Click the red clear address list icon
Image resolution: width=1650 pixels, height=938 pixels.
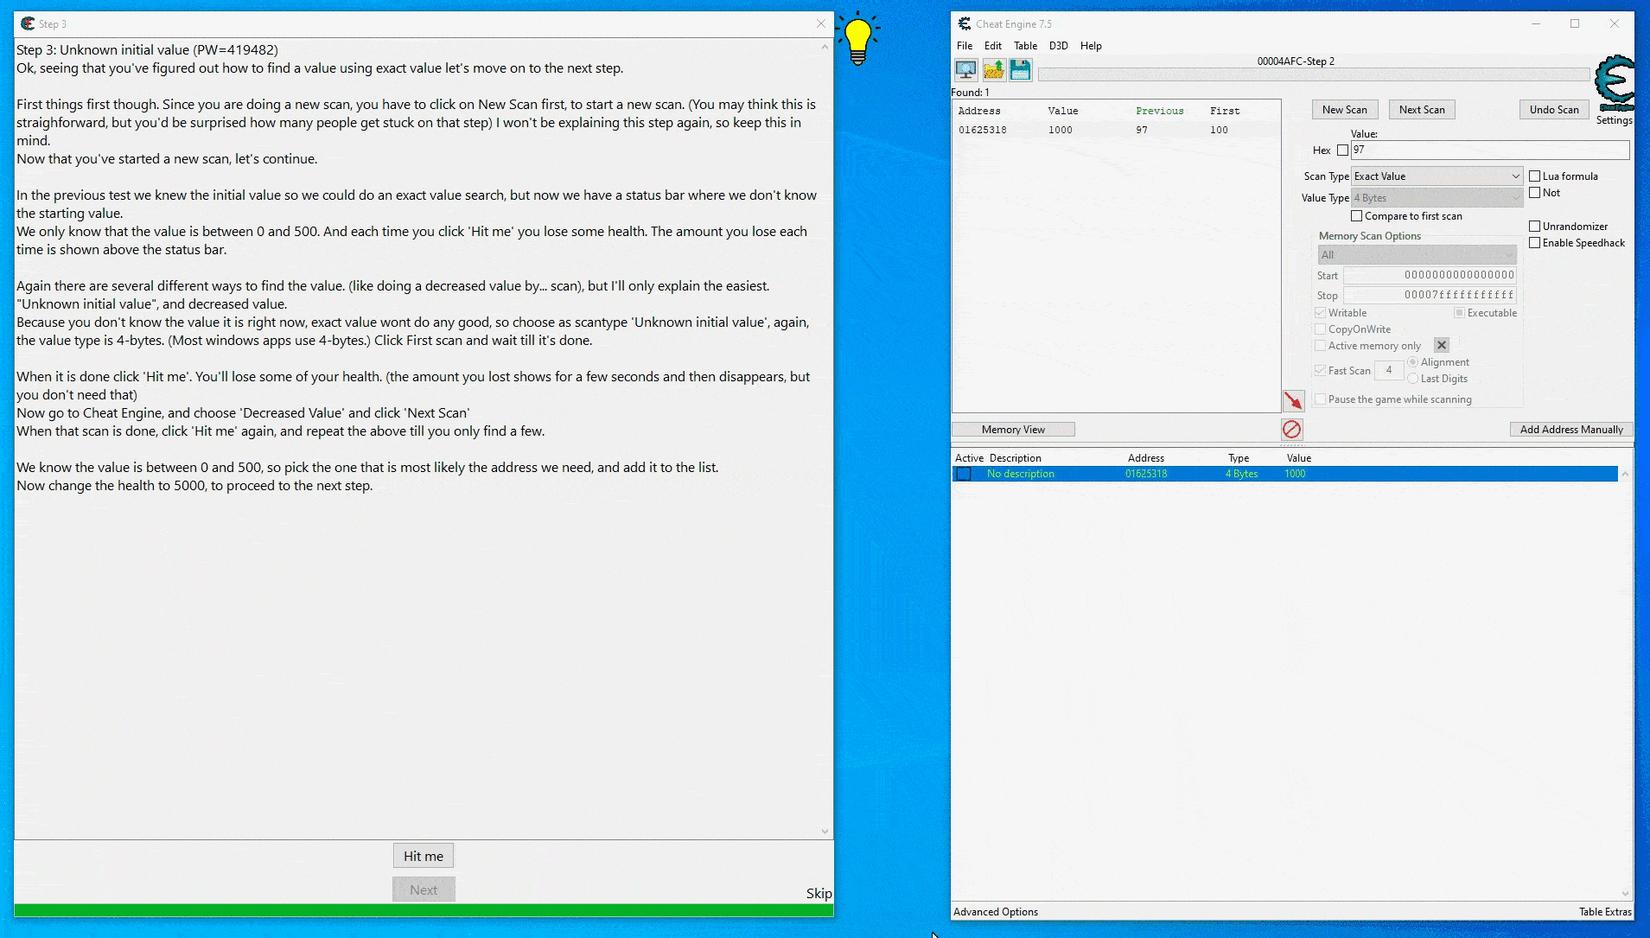click(x=1292, y=429)
